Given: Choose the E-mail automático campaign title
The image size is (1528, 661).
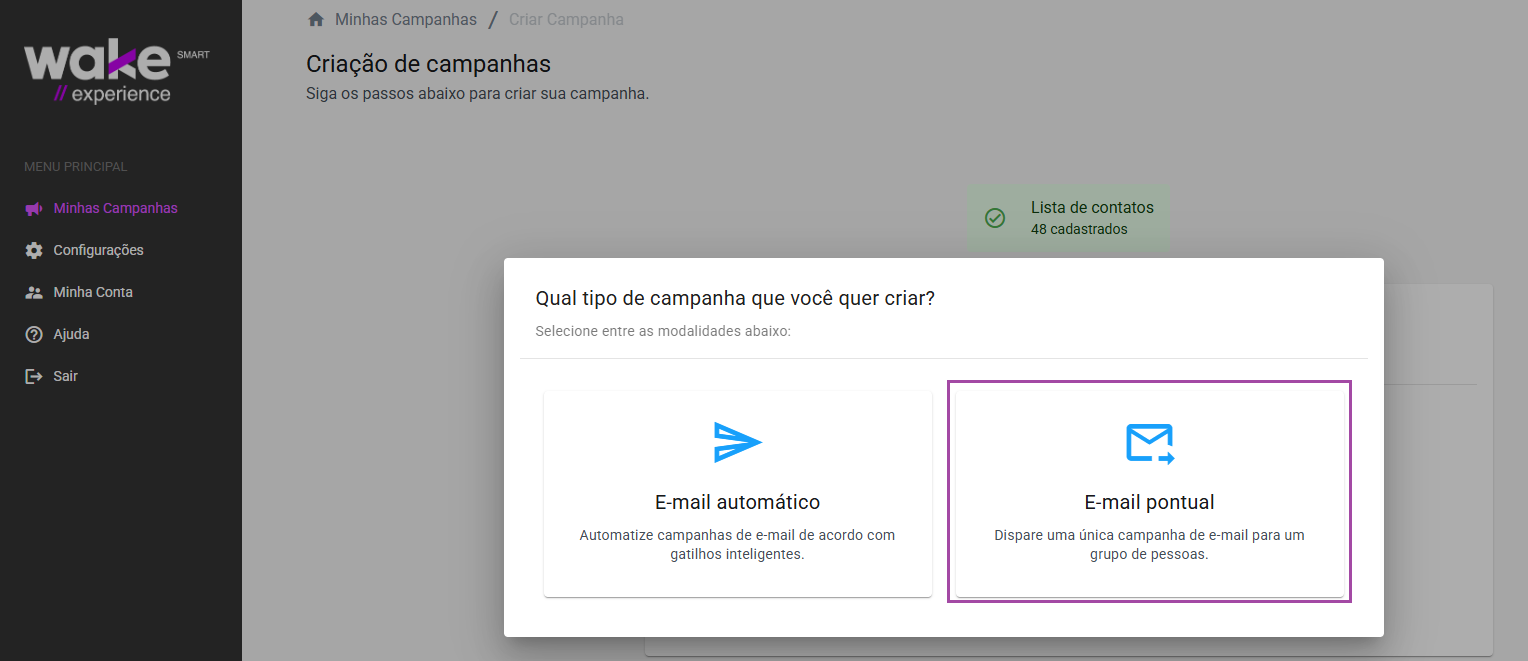Looking at the screenshot, I should (738, 502).
